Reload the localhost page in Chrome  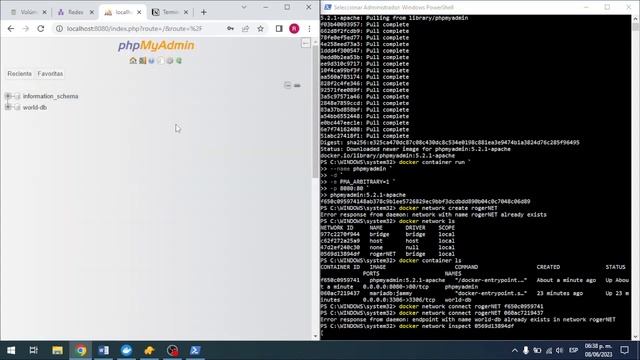coord(40,29)
